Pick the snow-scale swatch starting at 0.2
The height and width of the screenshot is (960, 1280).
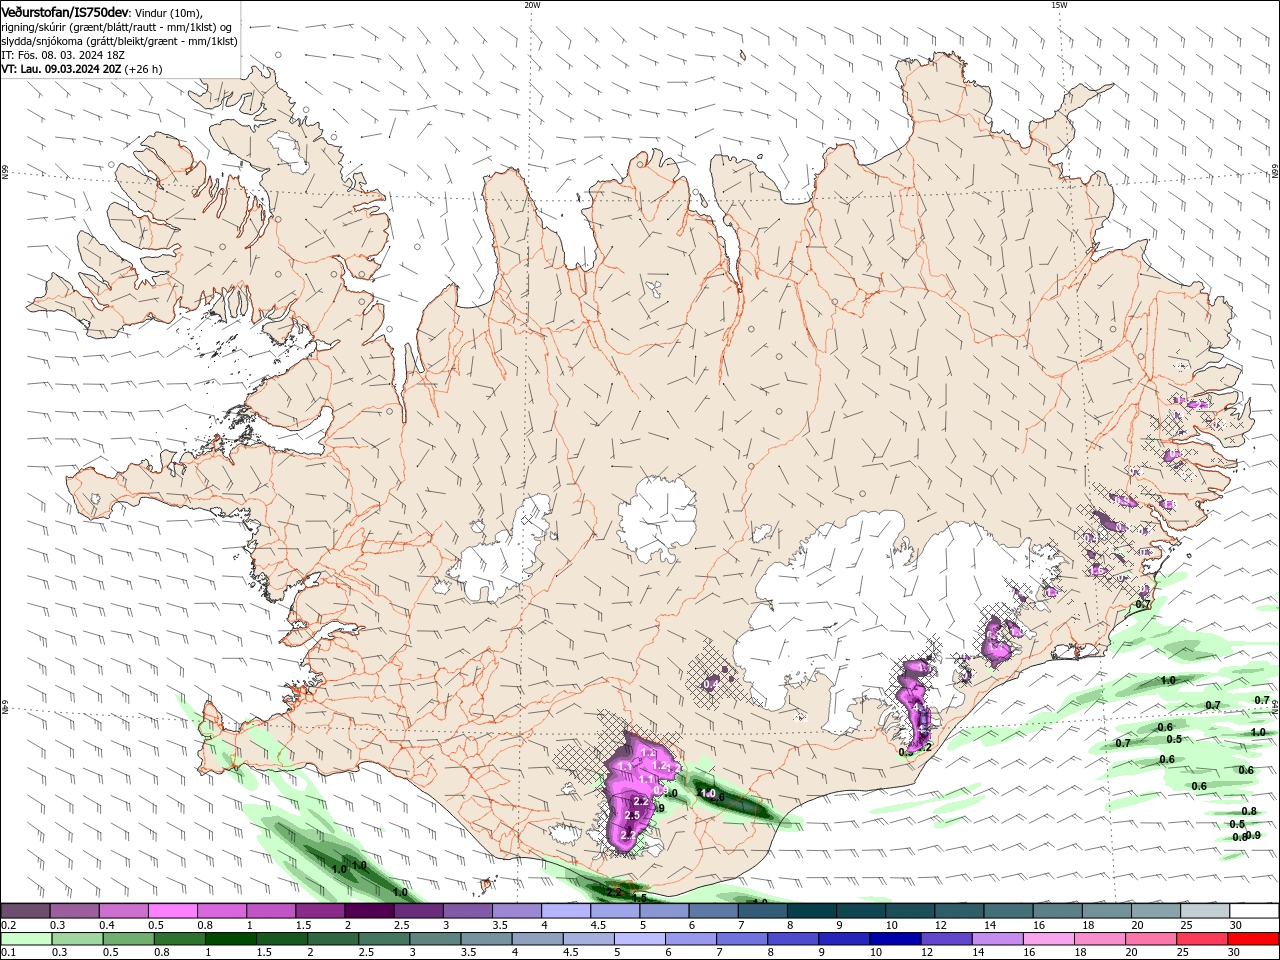coord(25,911)
